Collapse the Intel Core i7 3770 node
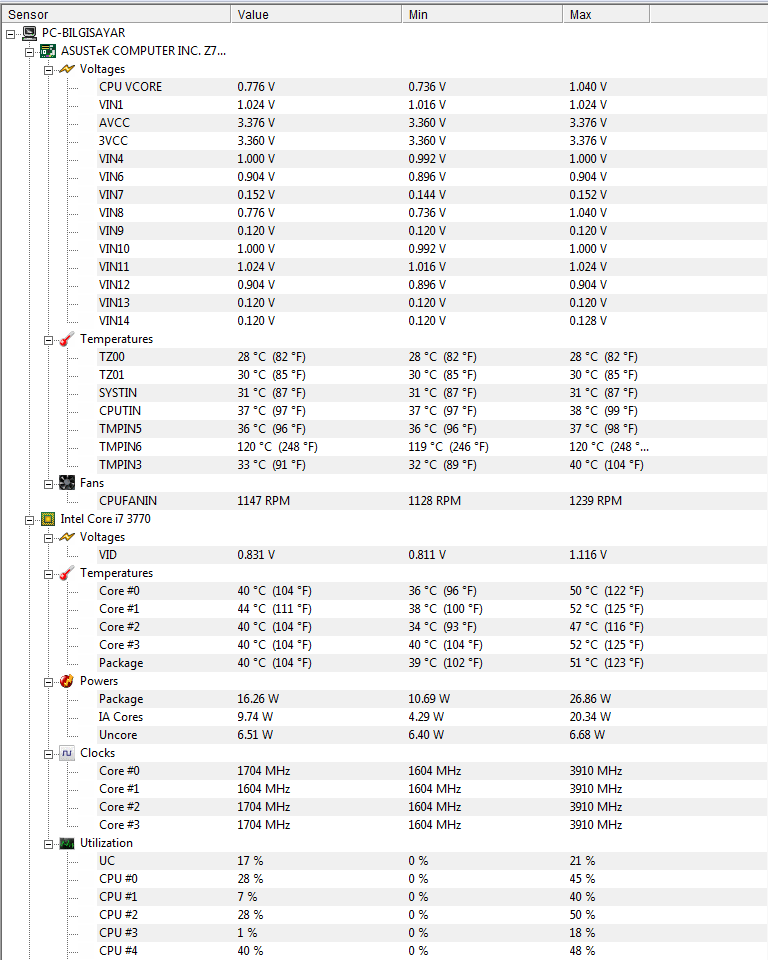Viewport: 768px width, 960px height. (29, 519)
